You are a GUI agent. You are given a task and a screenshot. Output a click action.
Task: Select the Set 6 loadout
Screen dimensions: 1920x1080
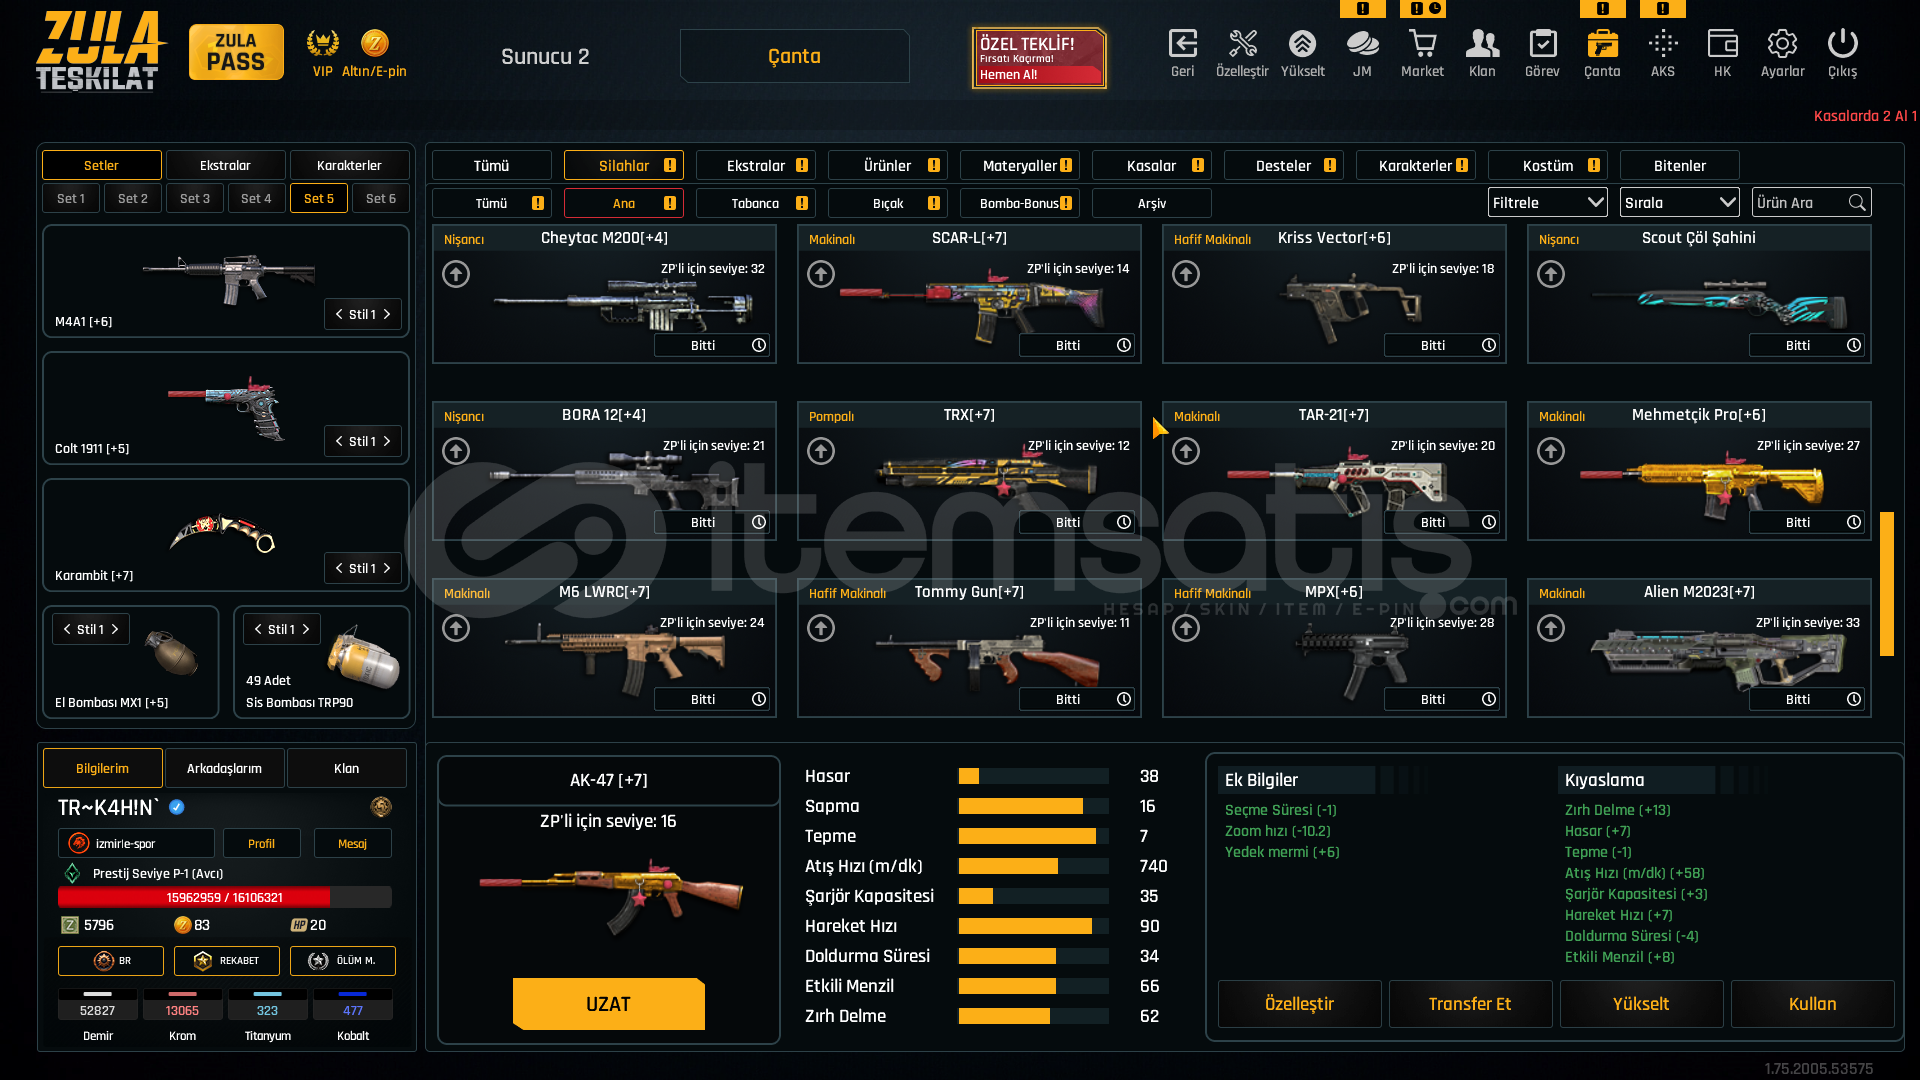[x=381, y=198]
